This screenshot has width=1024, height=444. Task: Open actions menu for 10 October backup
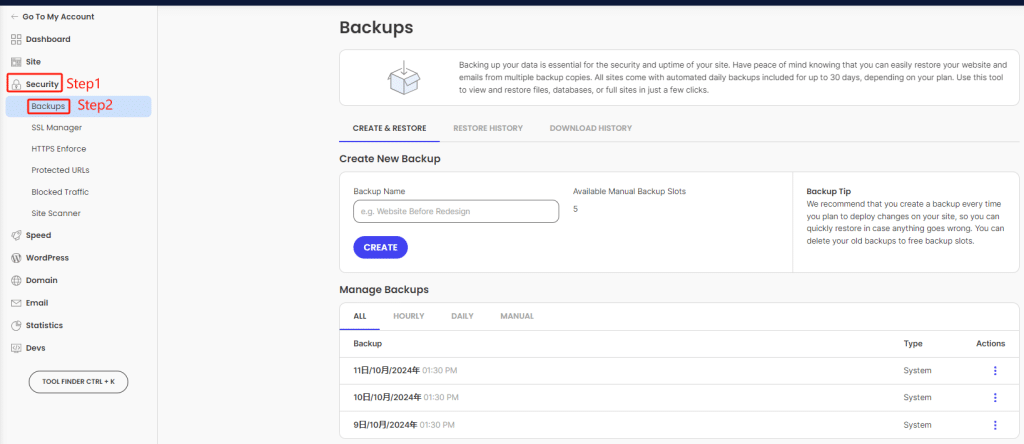pyautogui.click(x=994, y=397)
